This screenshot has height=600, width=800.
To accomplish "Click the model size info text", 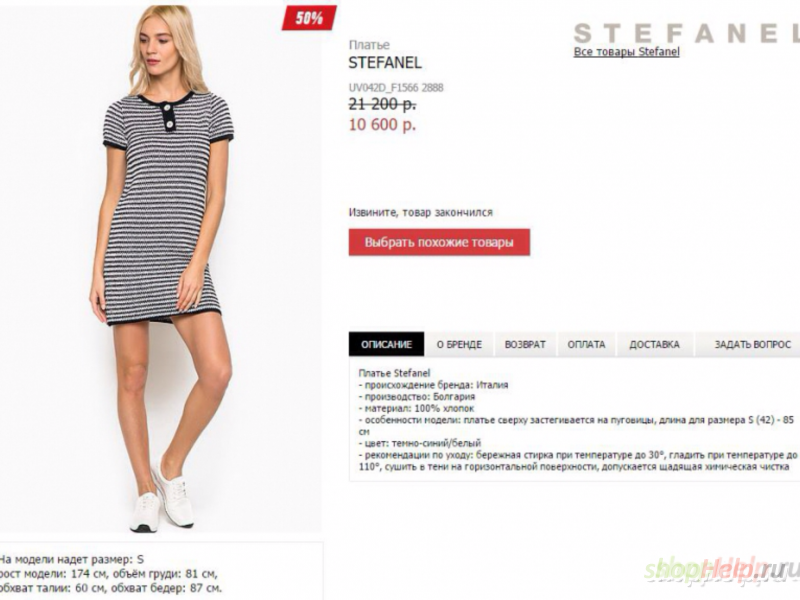I will (x=110, y=573).
